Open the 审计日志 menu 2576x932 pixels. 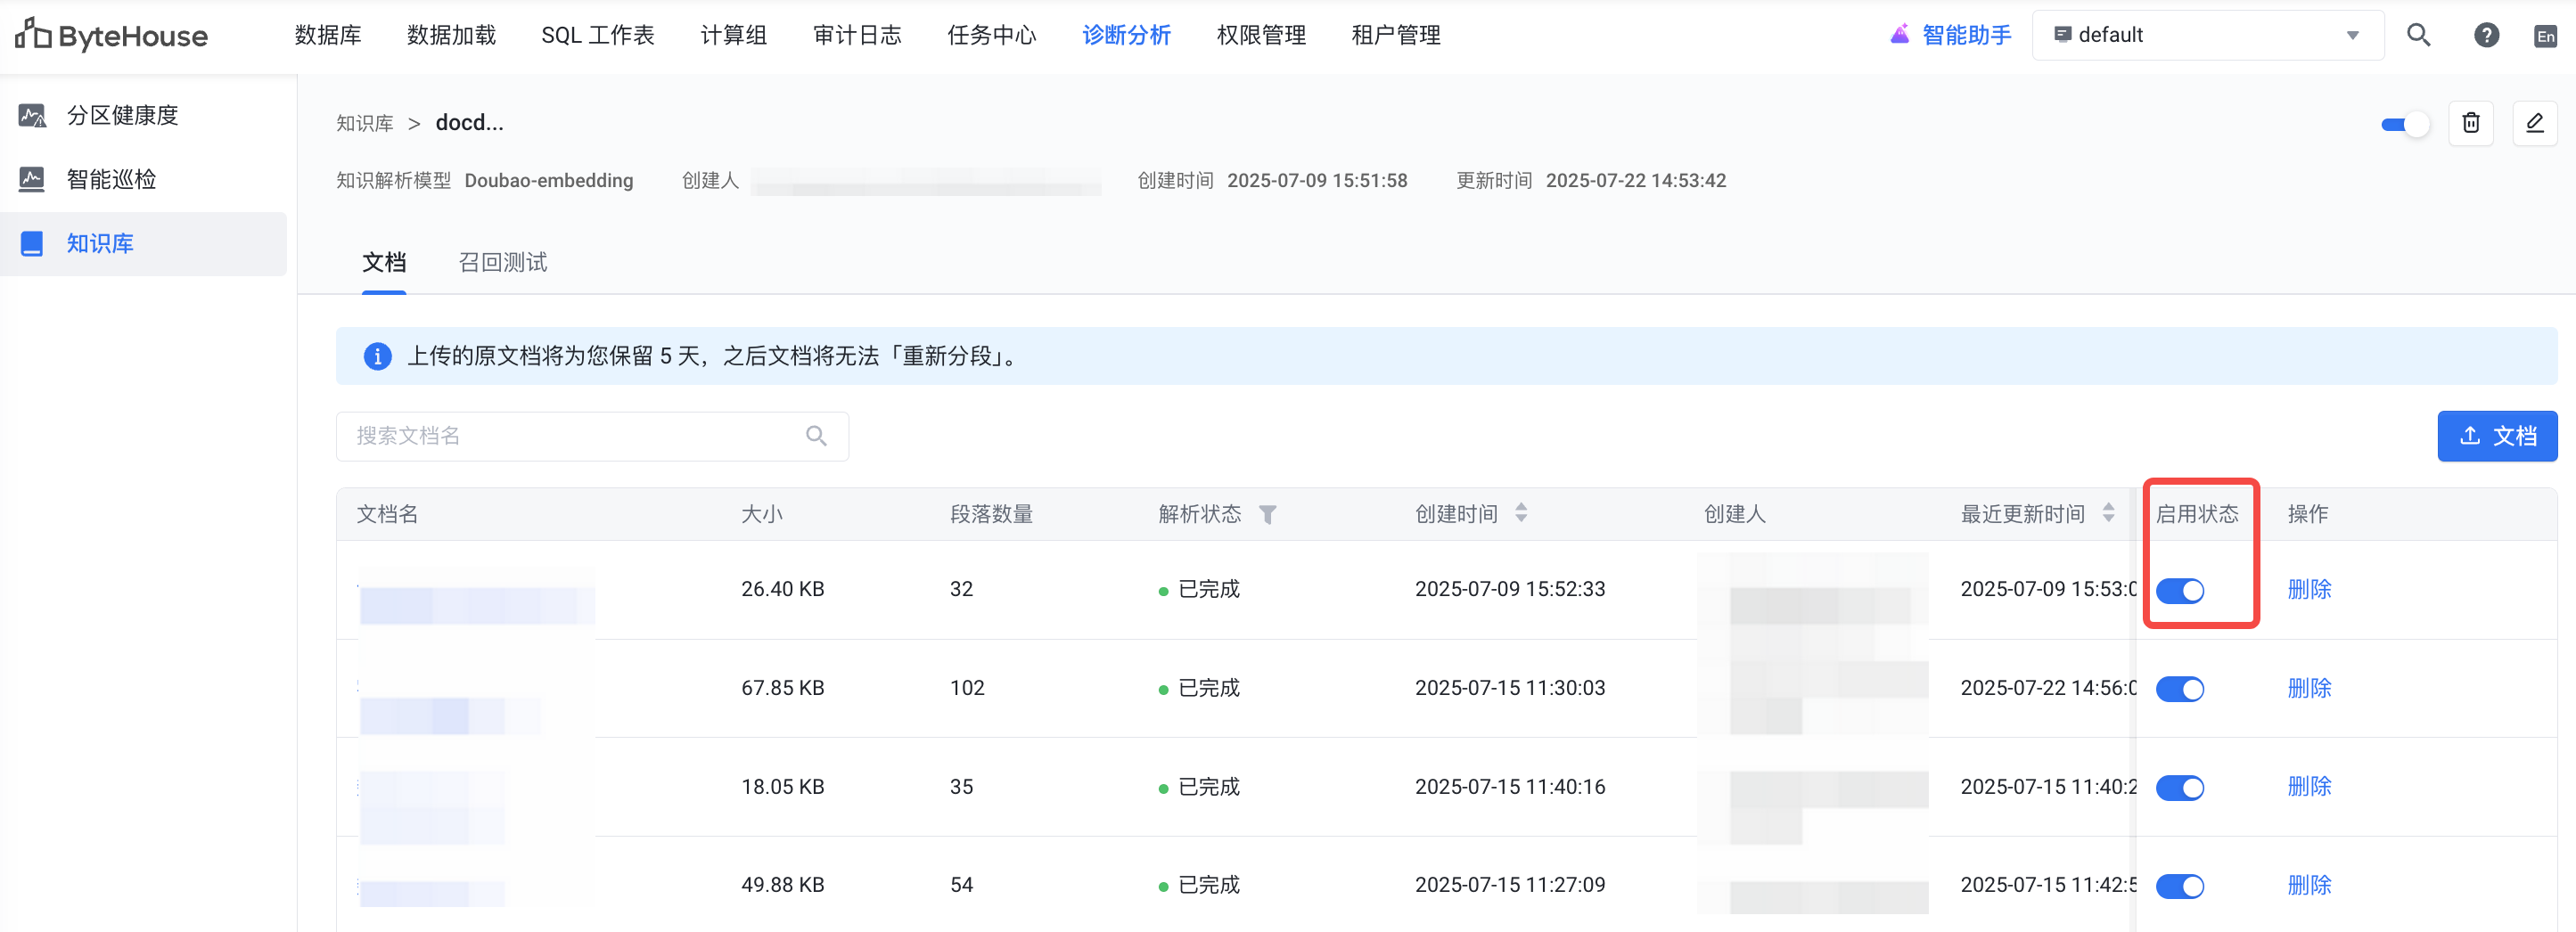(857, 35)
